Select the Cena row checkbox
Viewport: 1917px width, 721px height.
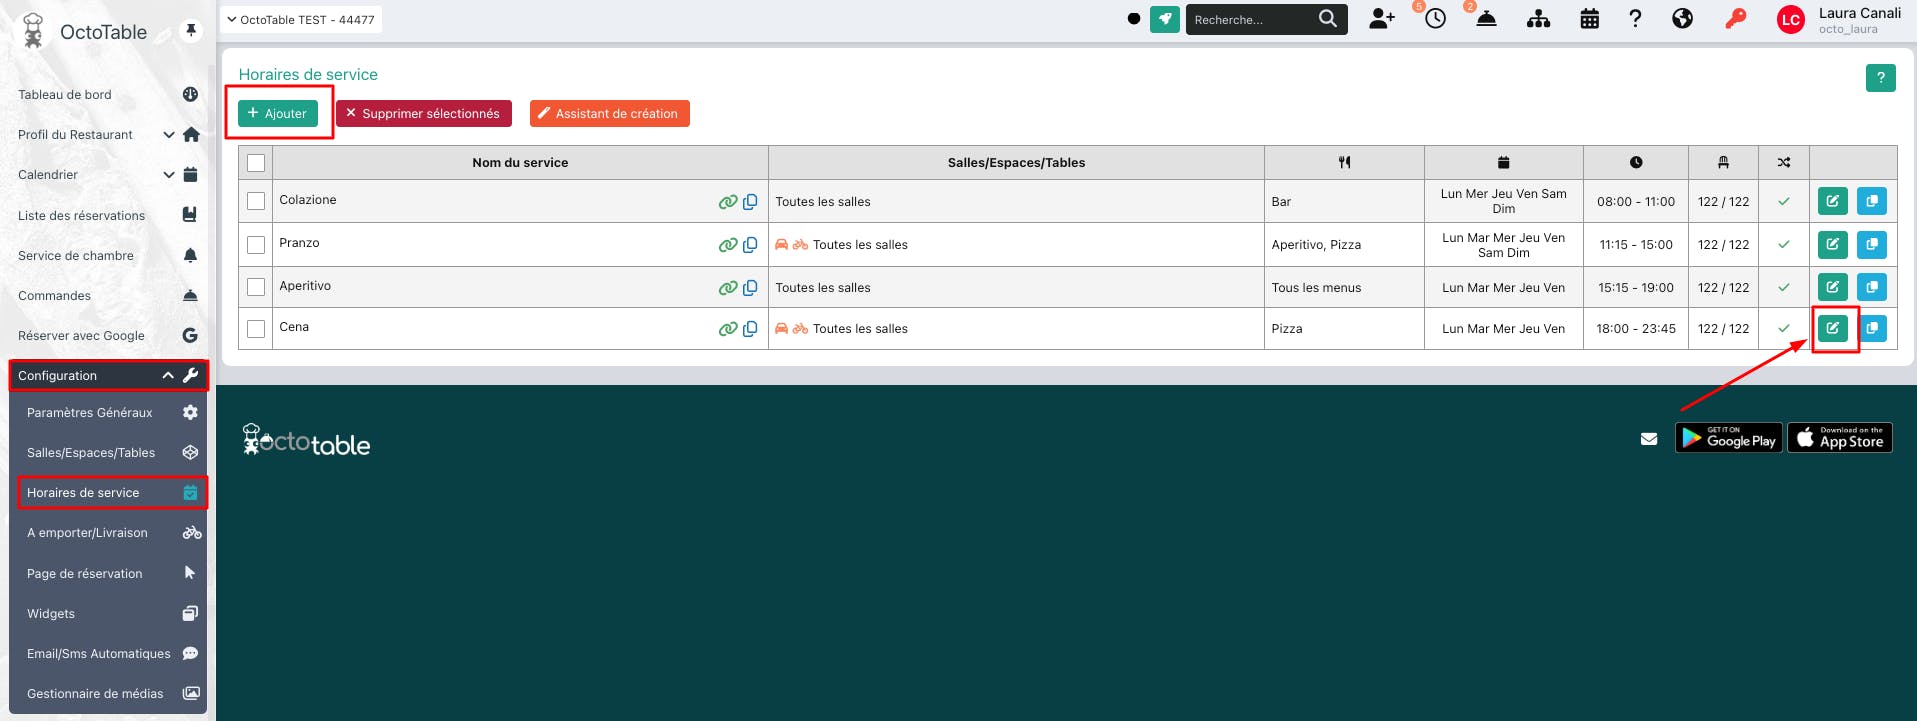click(256, 329)
